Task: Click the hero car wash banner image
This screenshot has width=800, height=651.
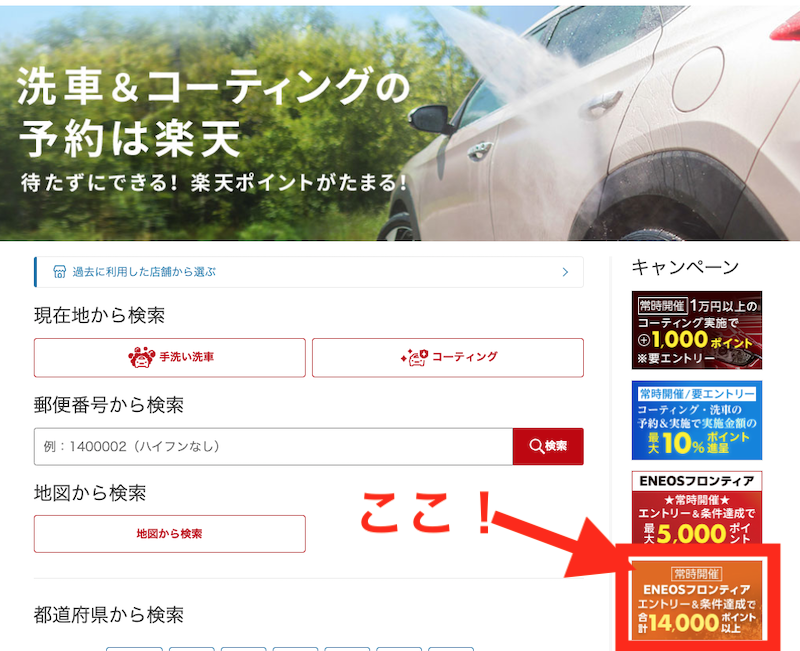Action: pos(400,122)
